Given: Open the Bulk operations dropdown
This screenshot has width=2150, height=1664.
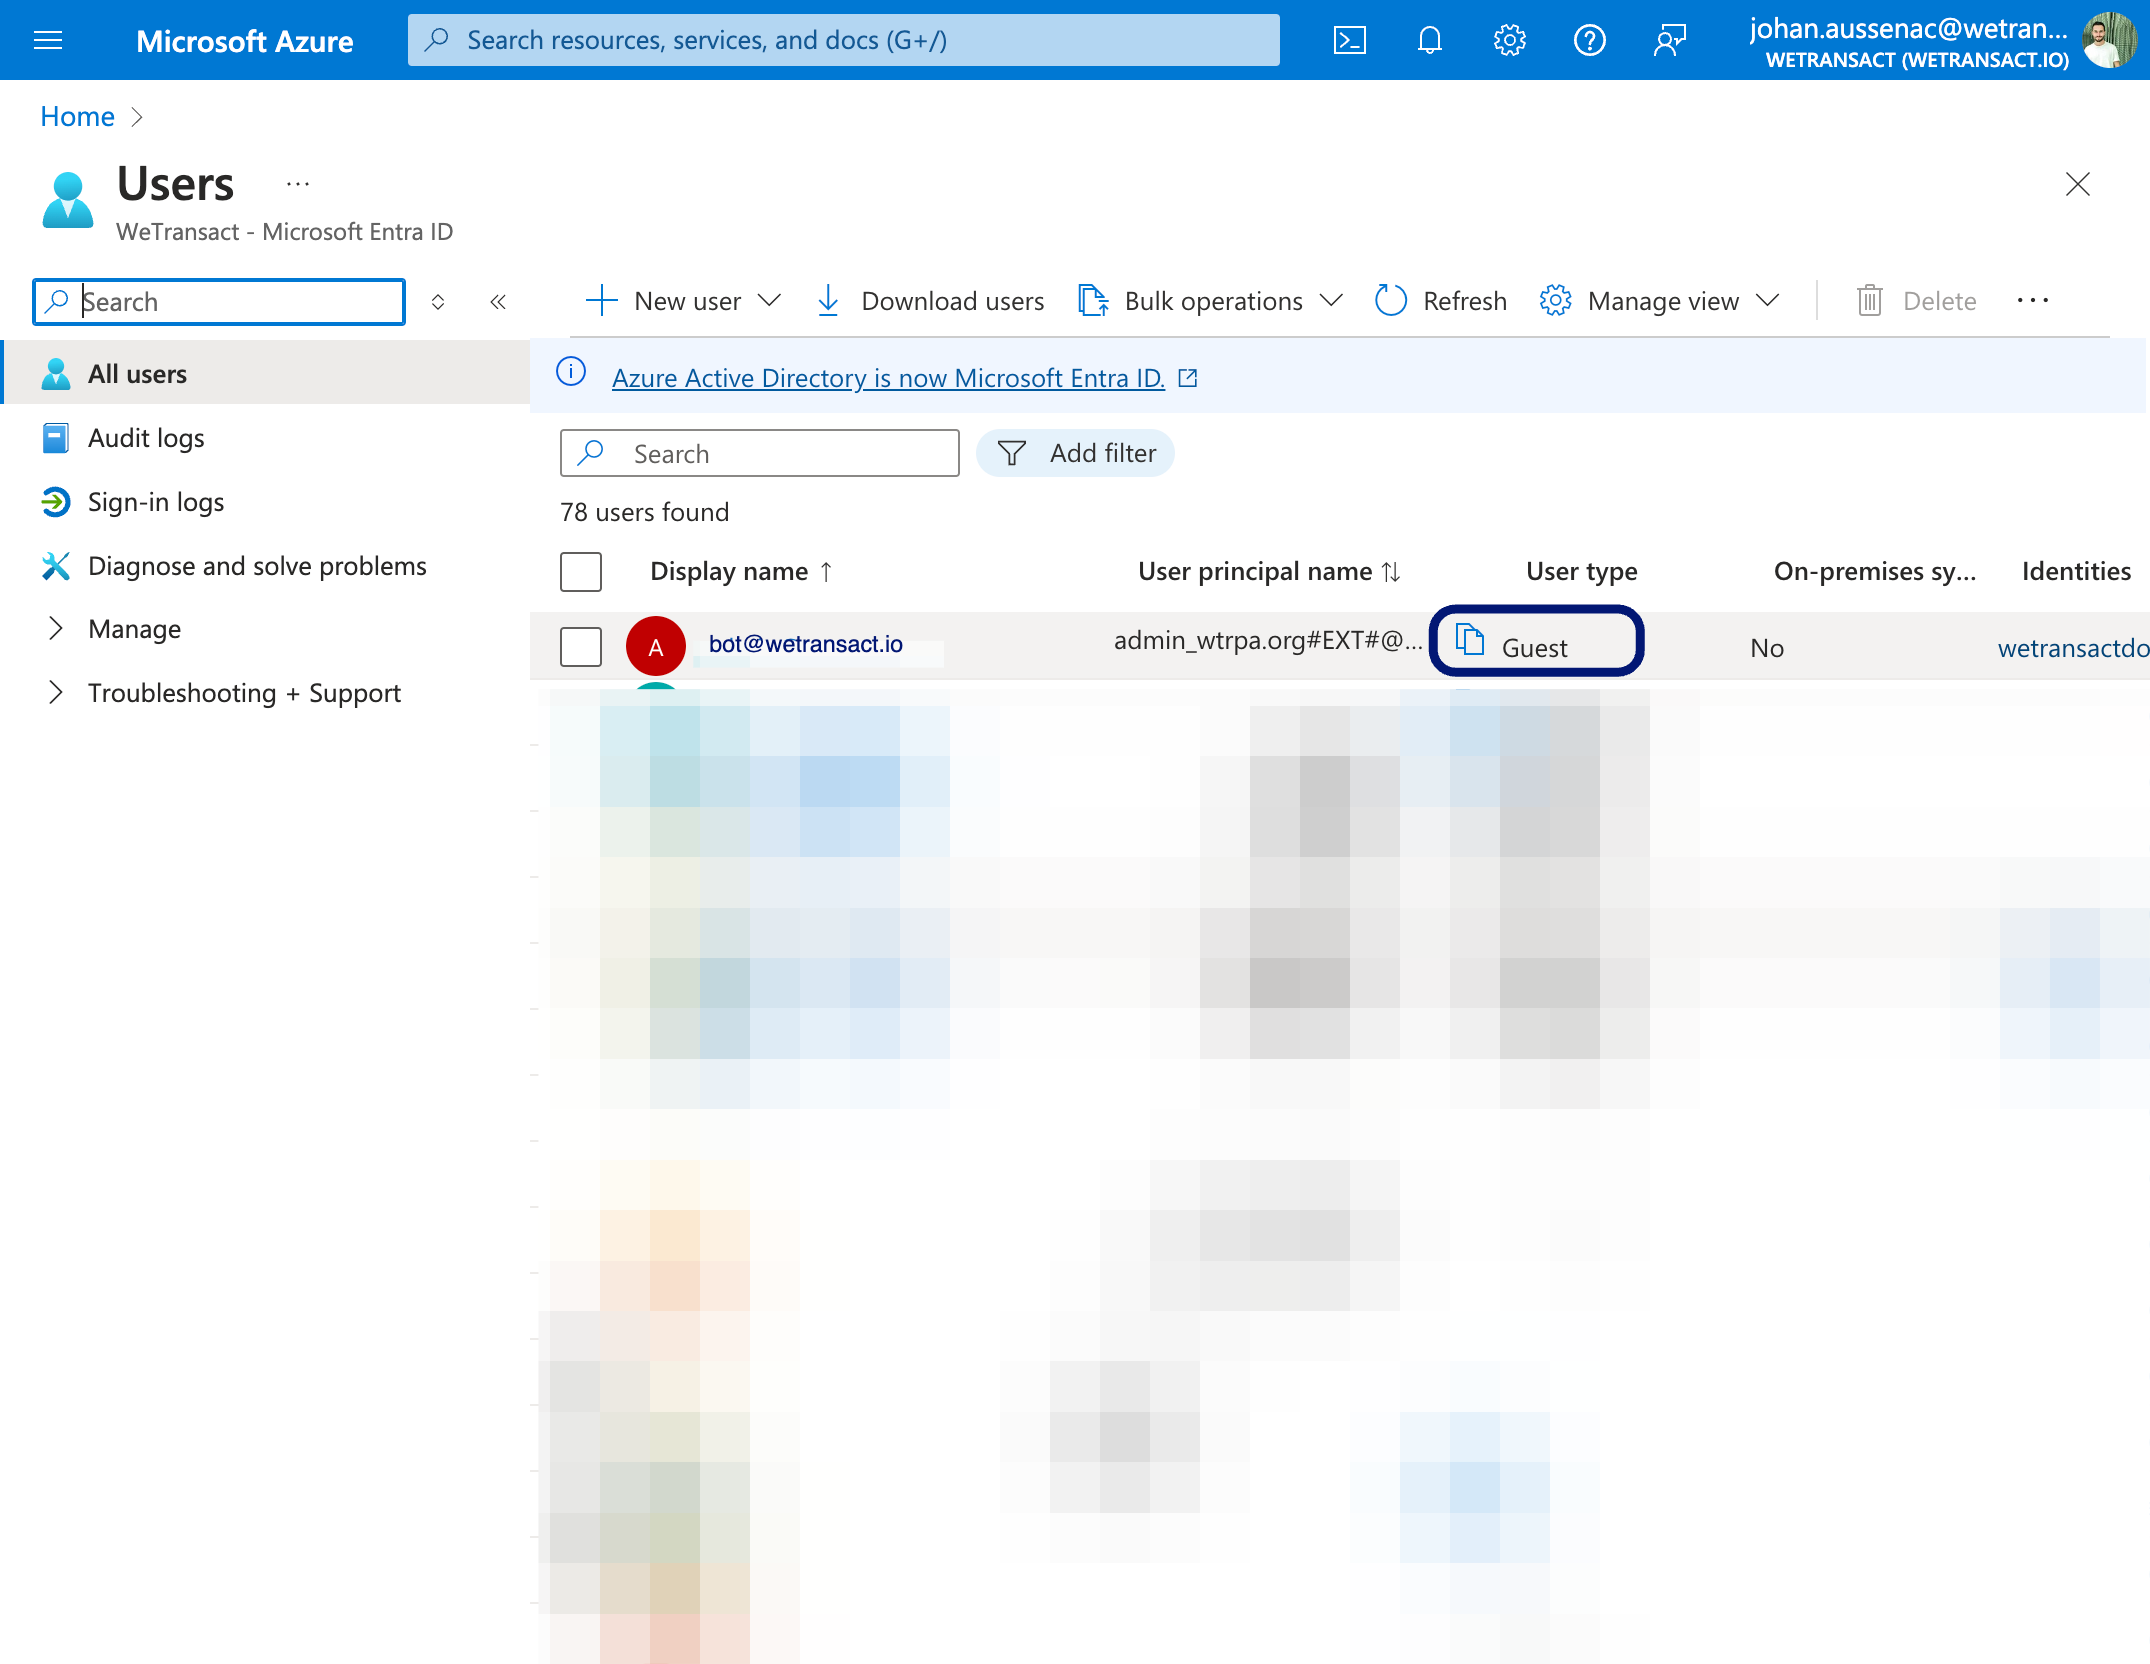Looking at the screenshot, I should click(1210, 301).
